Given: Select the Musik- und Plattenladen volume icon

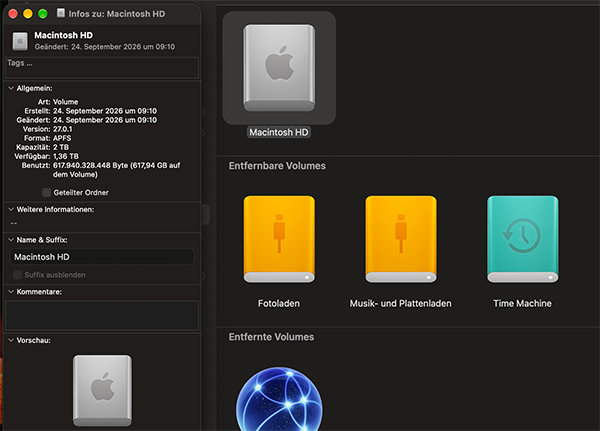Looking at the screenshot, I should [401, 239].
